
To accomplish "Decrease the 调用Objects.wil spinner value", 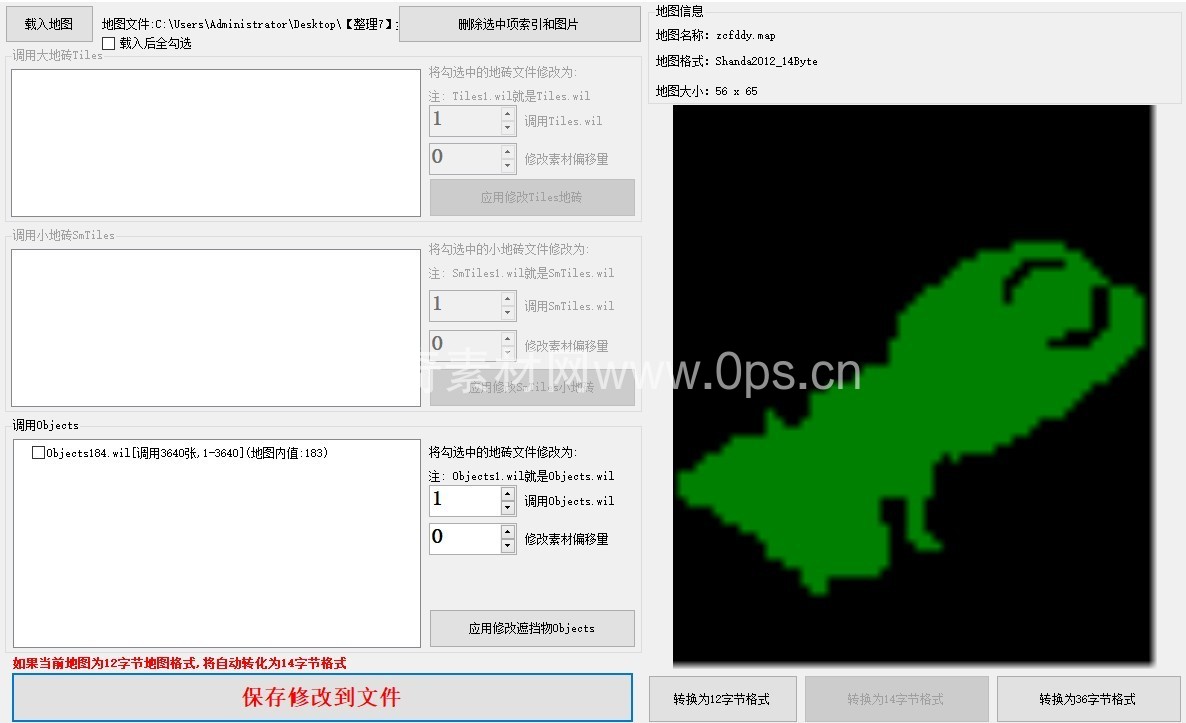I will point(508,508).
